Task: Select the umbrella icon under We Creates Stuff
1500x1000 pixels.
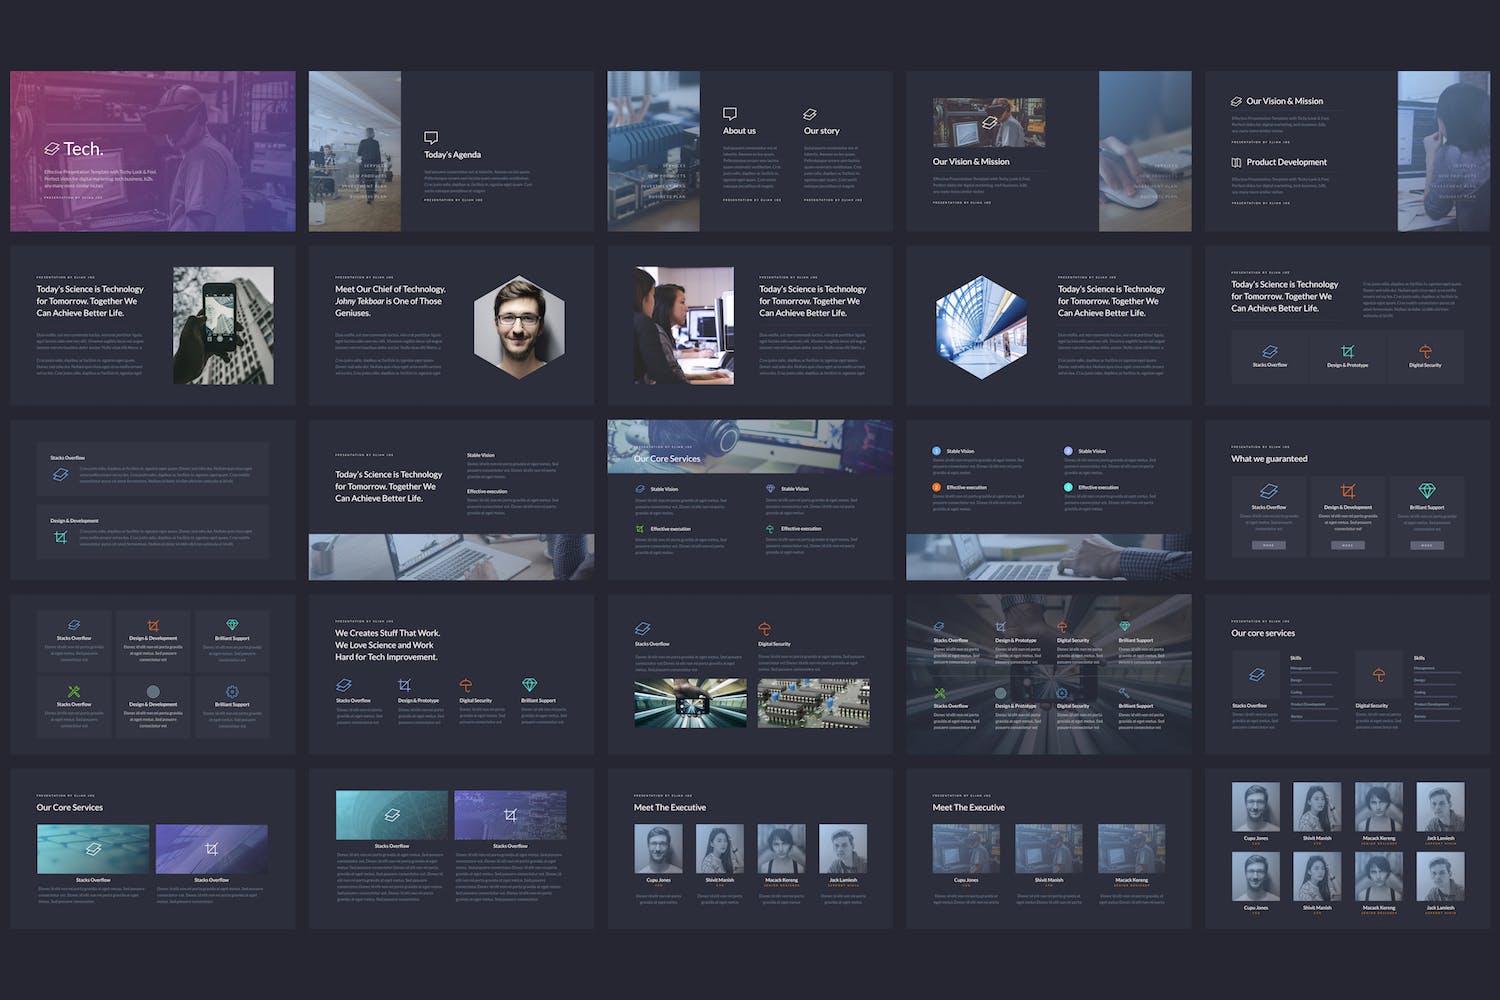Action: point(465,685)
